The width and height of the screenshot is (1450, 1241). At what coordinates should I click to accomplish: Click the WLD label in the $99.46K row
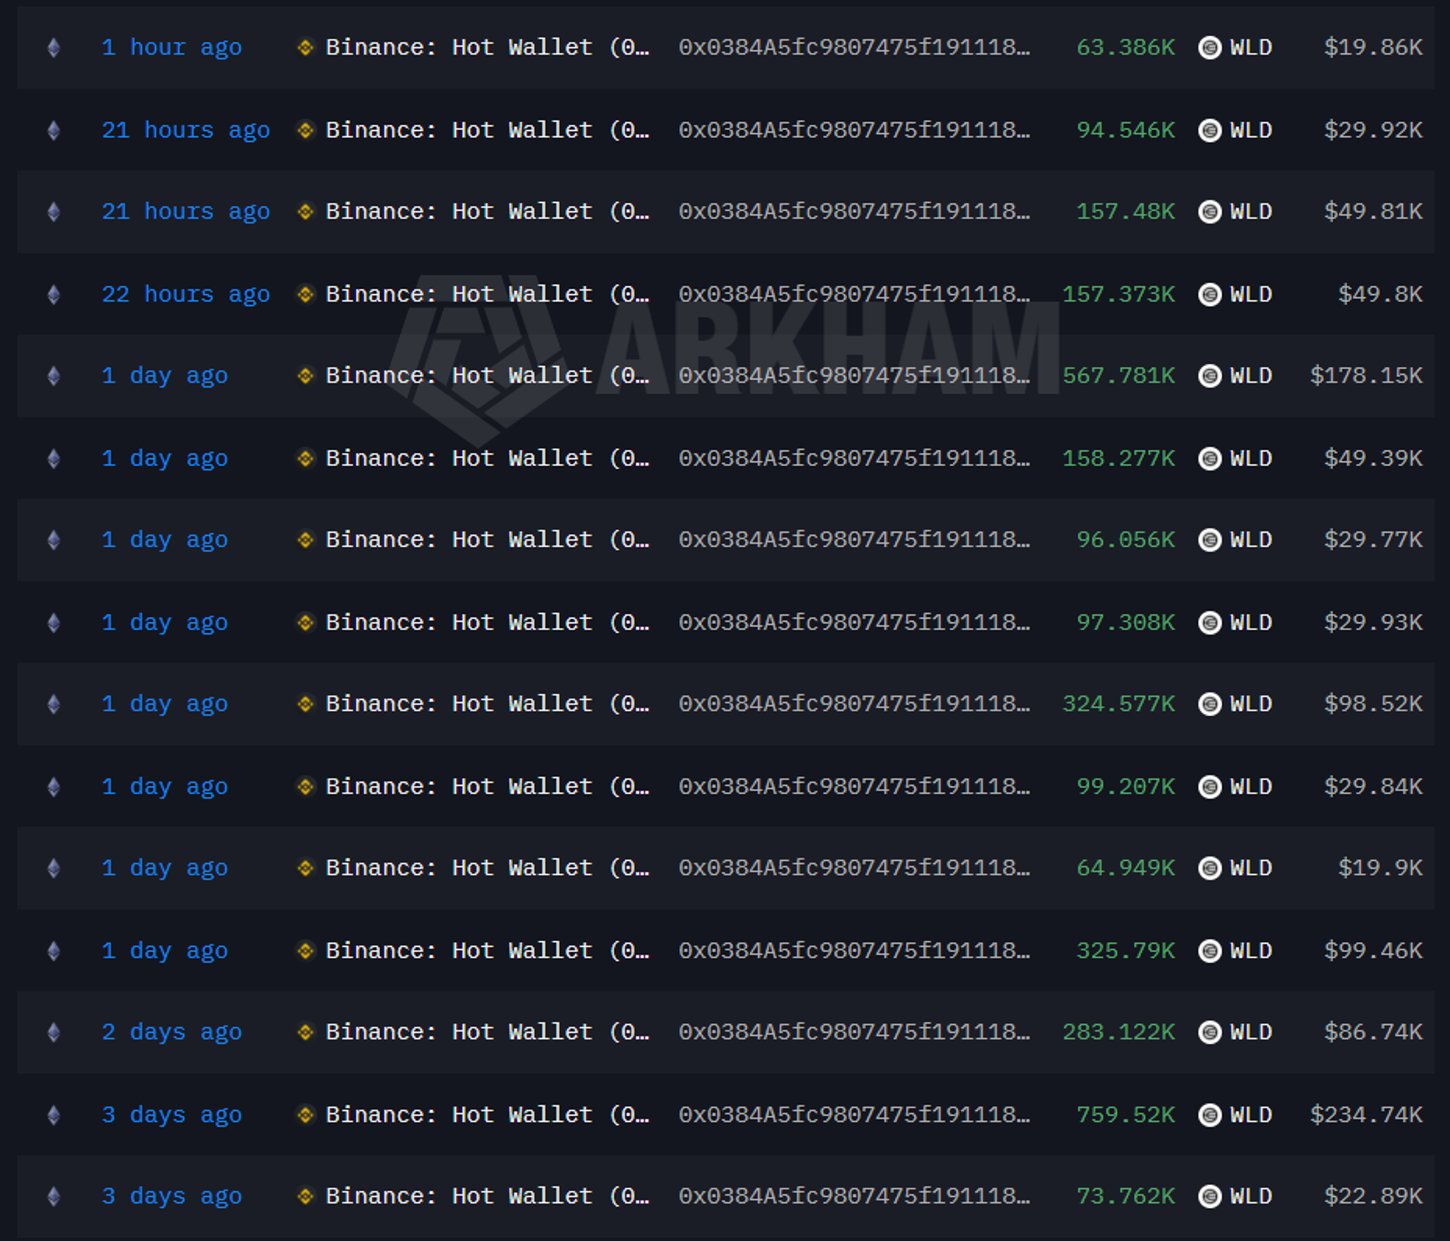[1251, 951]
